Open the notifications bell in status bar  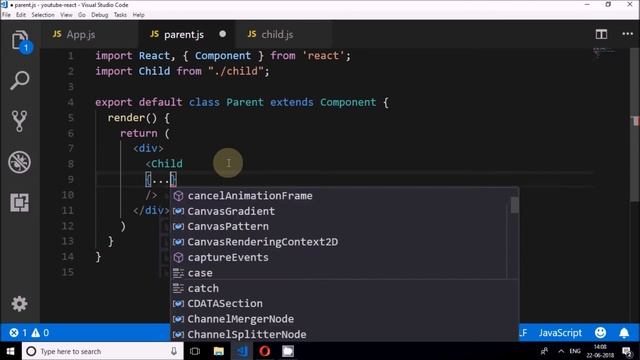(624, 333)
